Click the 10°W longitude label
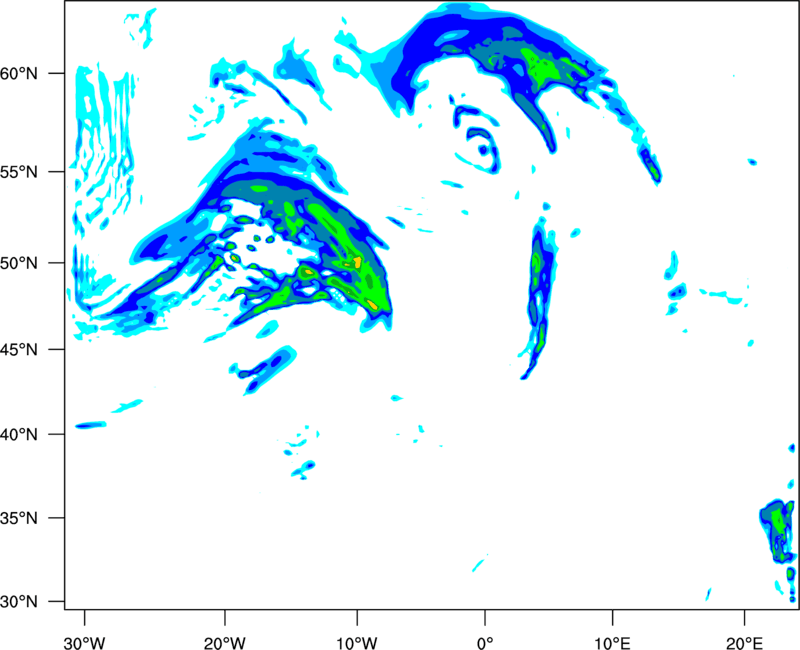Screen dimensions: 800x650 click(x=357, y=643)
